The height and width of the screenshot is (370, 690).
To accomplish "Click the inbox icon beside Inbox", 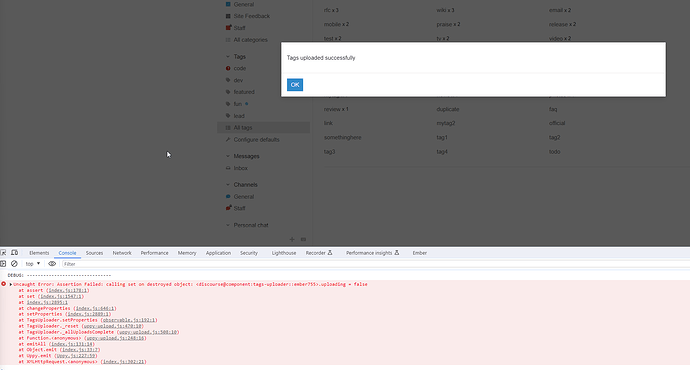I will [228, 168].
